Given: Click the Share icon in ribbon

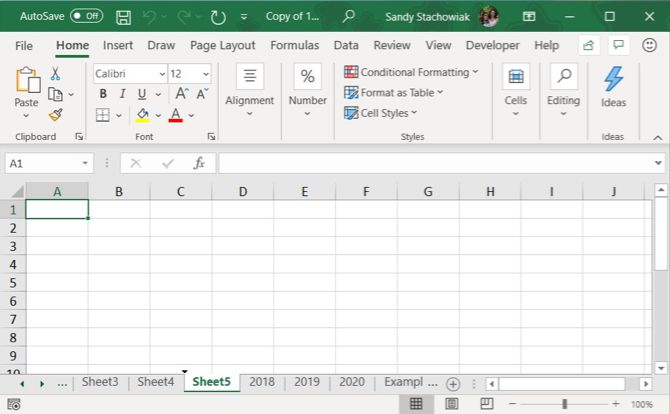Looking at the screenshot, I should [x=588, y=45].
